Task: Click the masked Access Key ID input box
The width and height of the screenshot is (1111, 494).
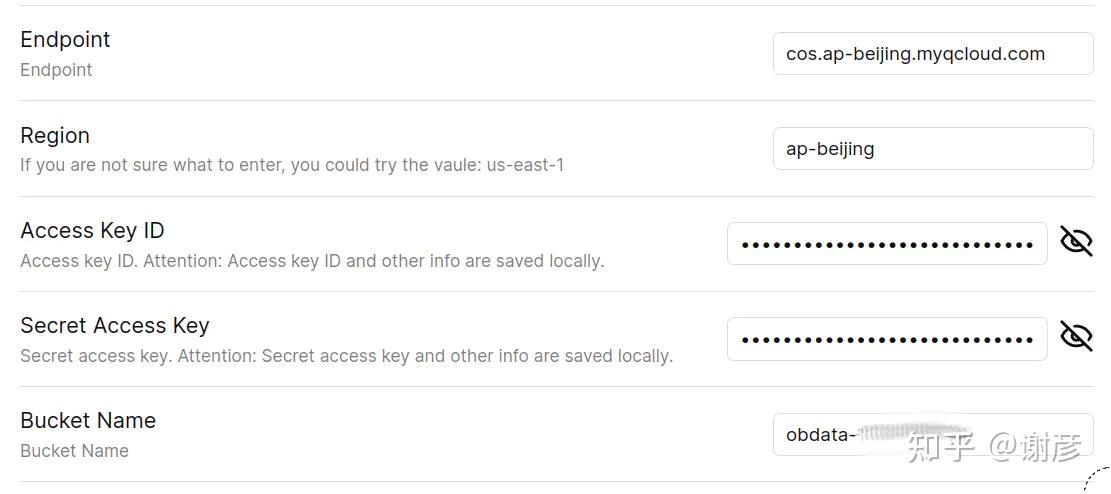Action: [x=887, y=243]
